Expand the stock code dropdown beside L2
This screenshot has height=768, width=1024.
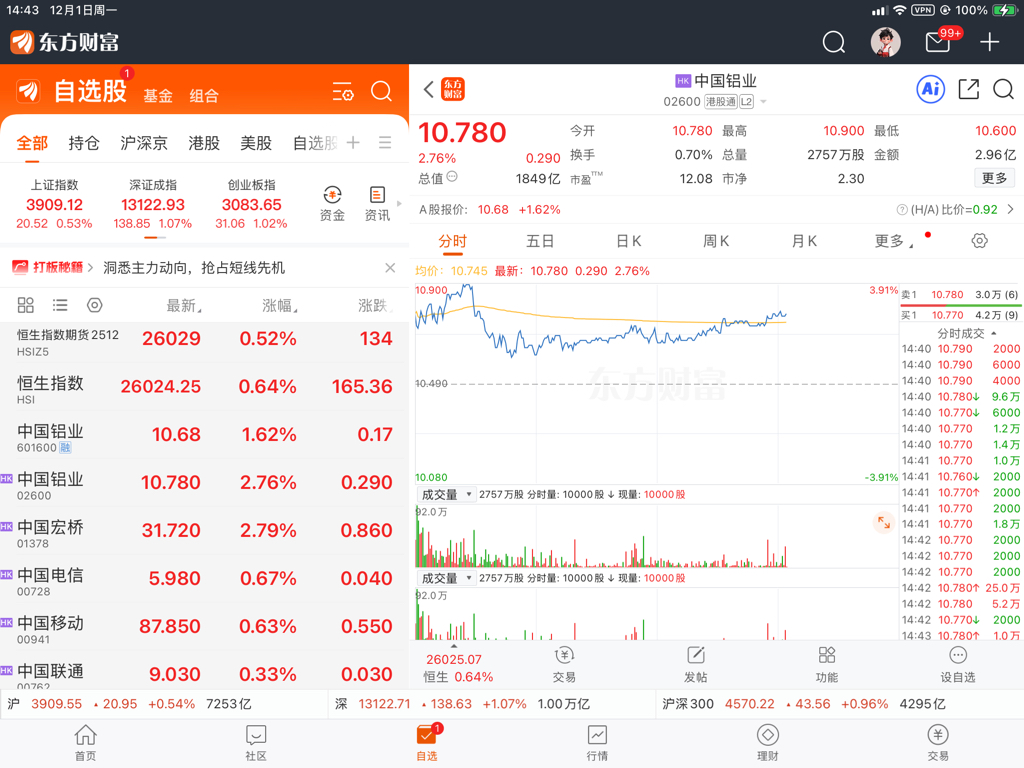click(x=763, y=102)
